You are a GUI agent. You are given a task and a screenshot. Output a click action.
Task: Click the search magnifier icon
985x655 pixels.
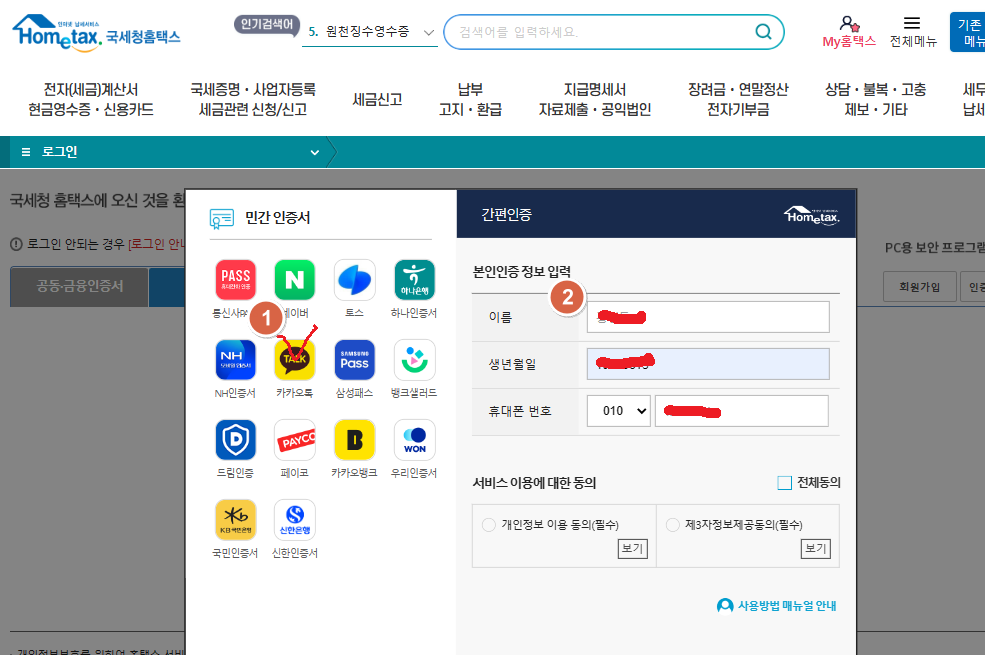click(x=763, y=31)
